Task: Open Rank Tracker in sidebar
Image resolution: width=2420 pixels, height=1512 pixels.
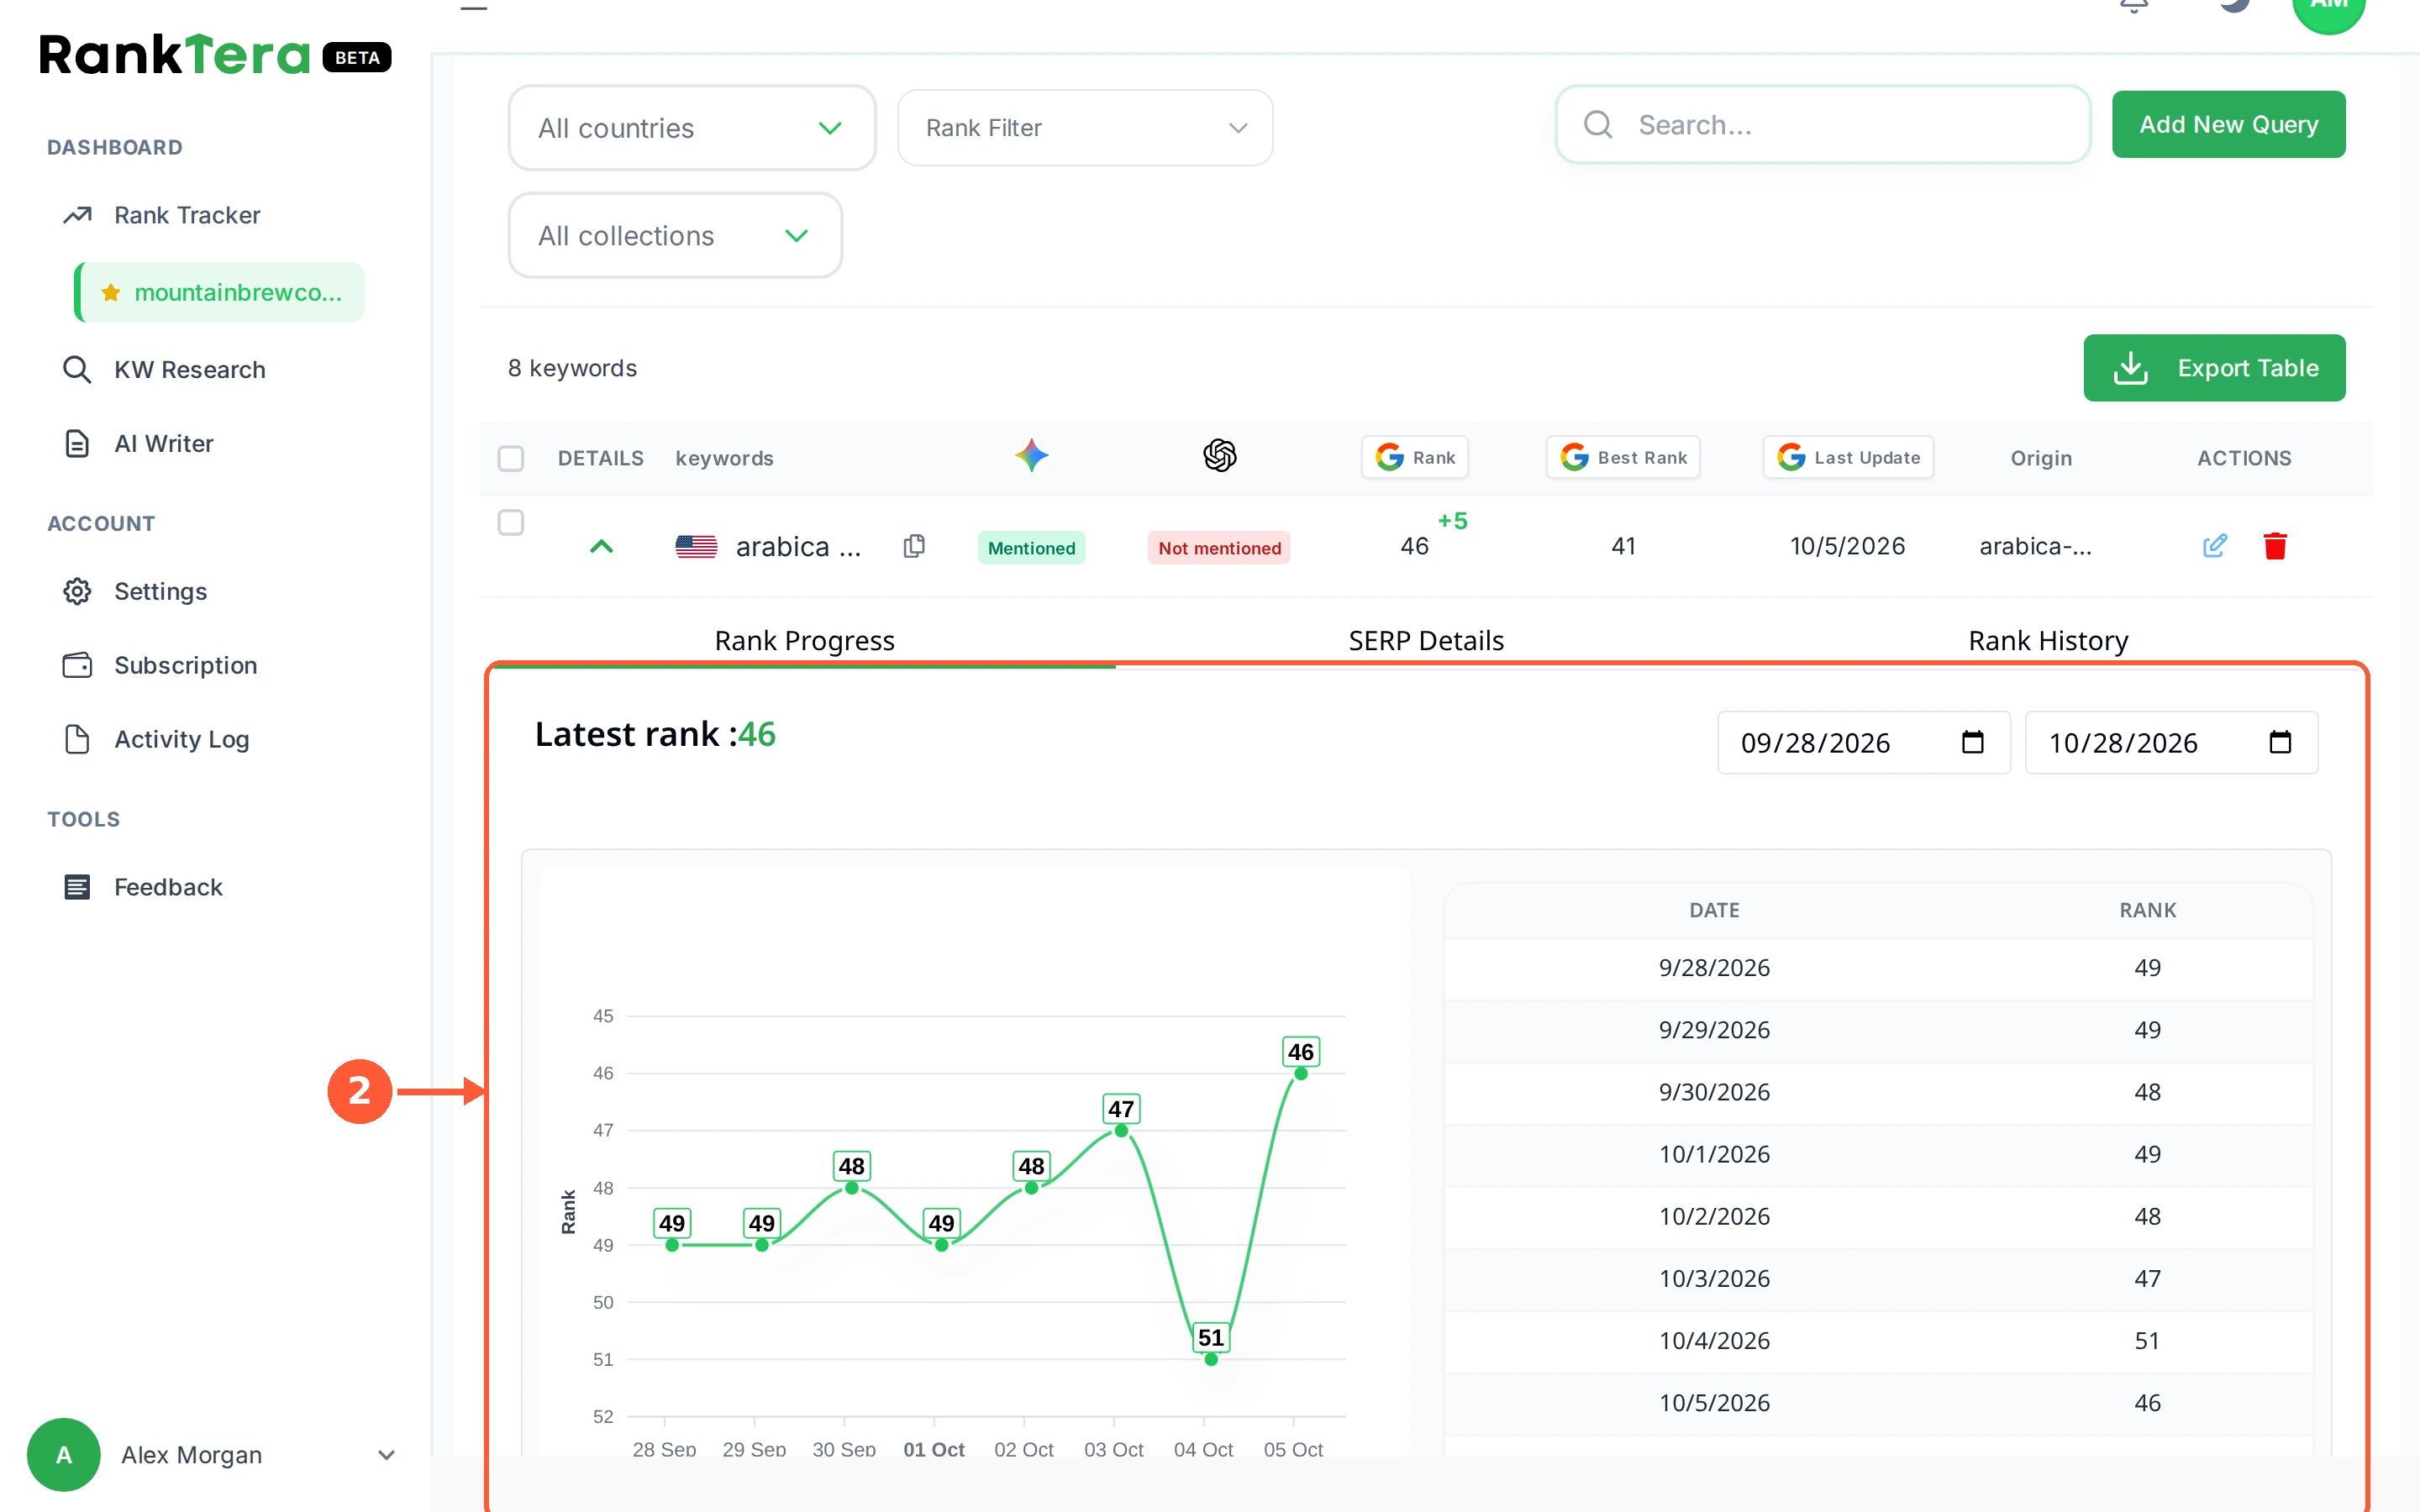Action: point(186,215)
